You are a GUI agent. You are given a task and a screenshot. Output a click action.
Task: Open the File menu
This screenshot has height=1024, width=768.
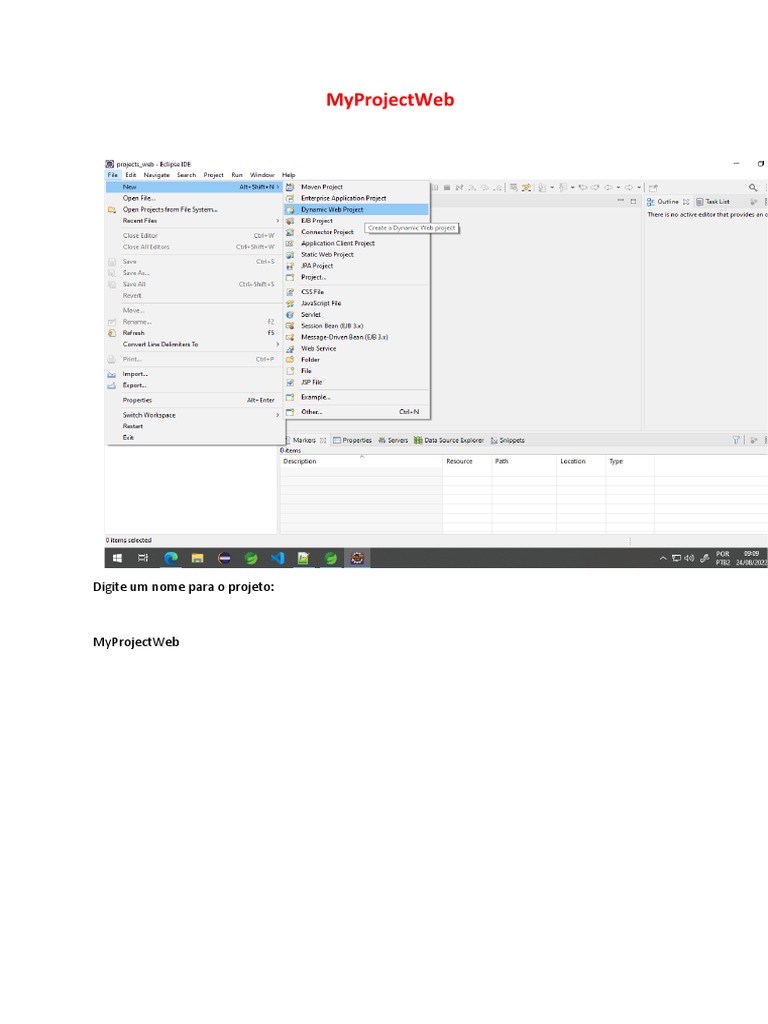(112, 175)
